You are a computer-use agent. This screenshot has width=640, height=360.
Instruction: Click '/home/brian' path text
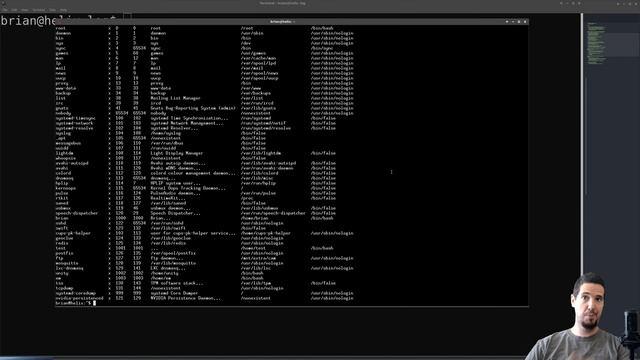[x=254, y=218]
